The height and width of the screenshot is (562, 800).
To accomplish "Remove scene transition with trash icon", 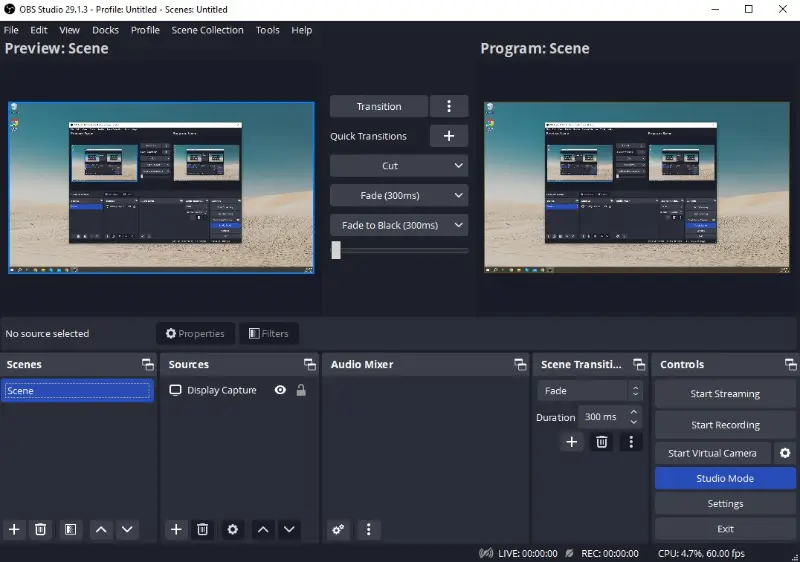I will pyautogui.click(x=602, y=442).
